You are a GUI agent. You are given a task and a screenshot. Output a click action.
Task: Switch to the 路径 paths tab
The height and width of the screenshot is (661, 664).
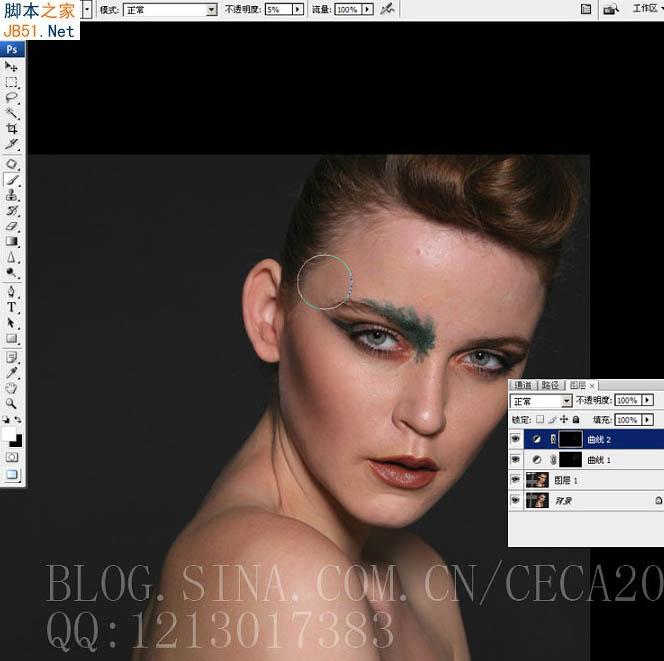click(550, 385)
